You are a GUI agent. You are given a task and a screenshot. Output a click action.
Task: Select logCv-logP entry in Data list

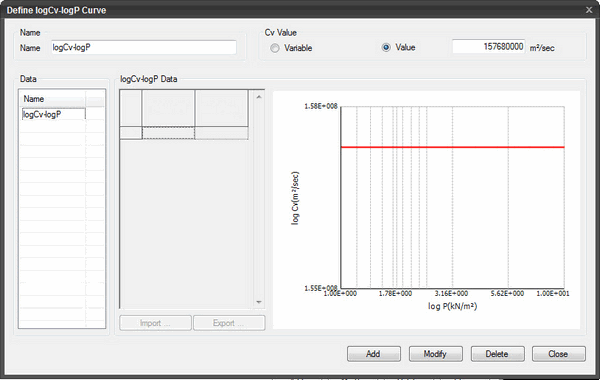point(54,114)
